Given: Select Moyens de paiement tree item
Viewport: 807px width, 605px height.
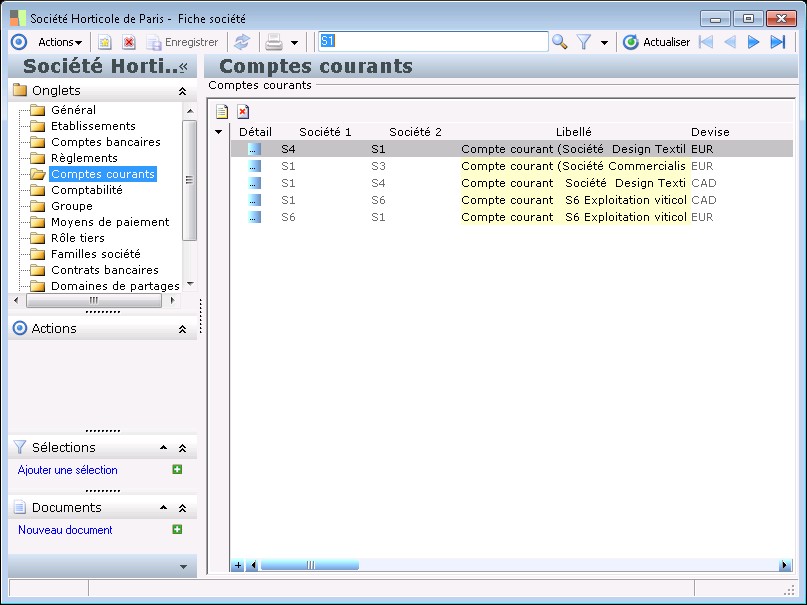Looking at the screenshot, I should coord(109,222).
